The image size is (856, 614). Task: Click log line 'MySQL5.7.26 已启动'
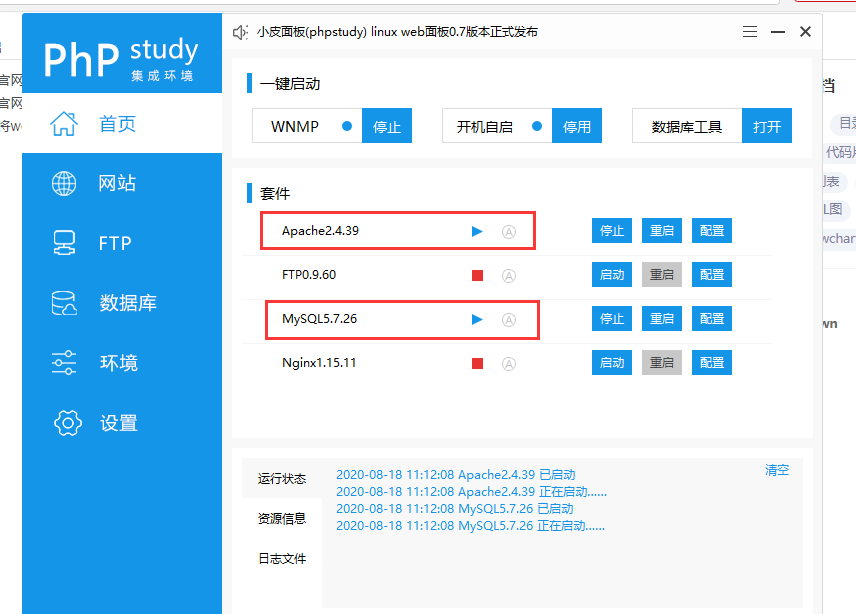point(455,509)
